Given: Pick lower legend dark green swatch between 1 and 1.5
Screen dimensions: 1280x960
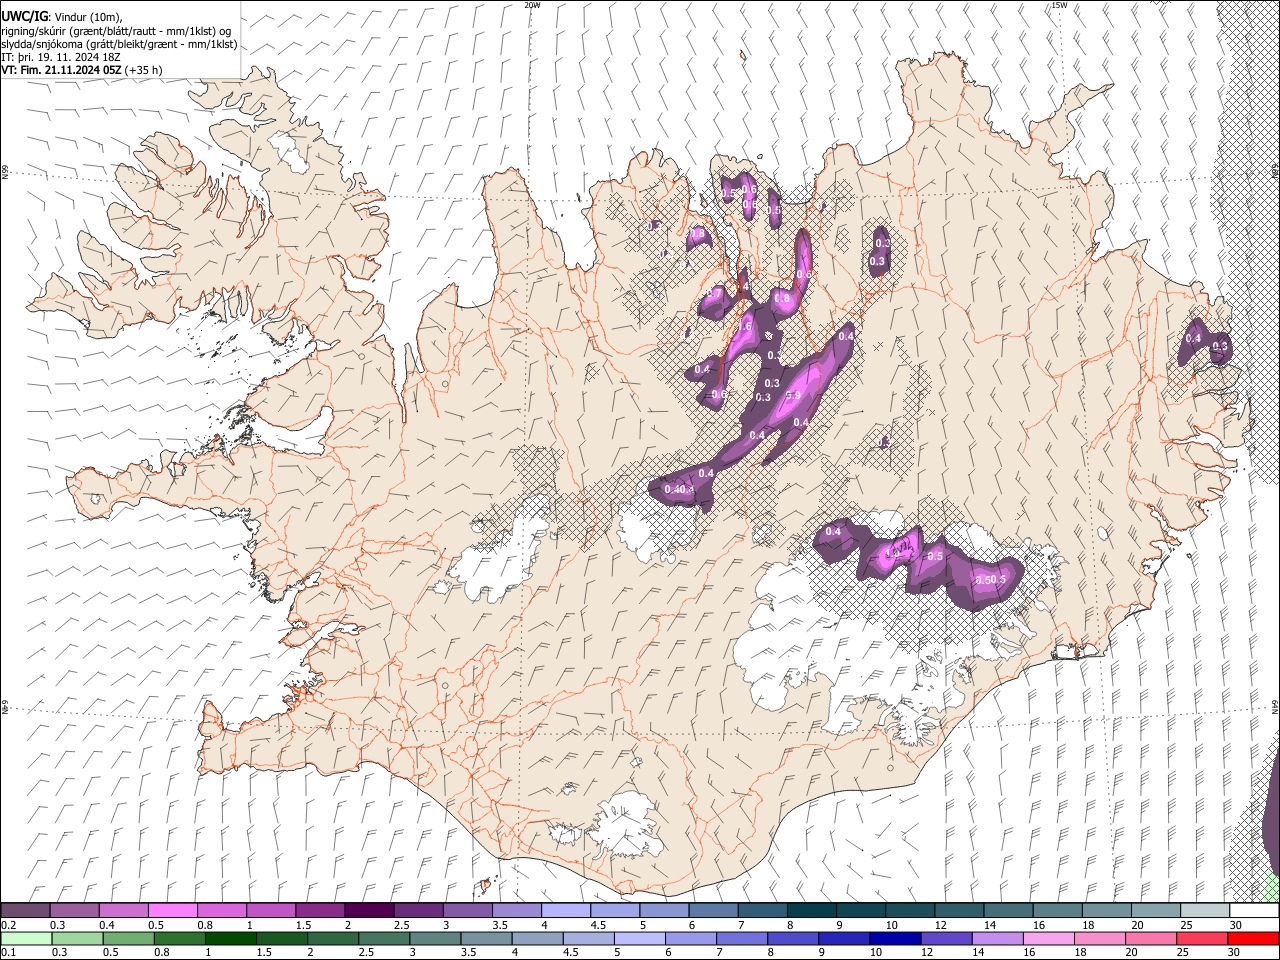Looking at the screenshot, I should [x=230, y=938].
